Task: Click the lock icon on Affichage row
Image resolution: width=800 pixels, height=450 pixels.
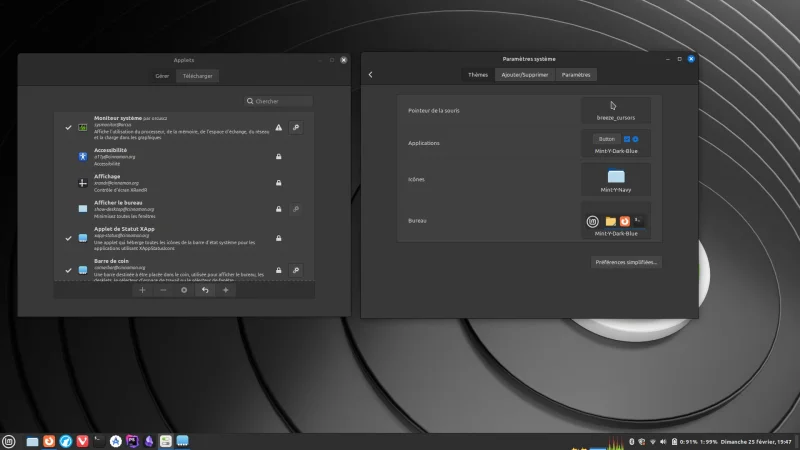Action: pos(279,183)
